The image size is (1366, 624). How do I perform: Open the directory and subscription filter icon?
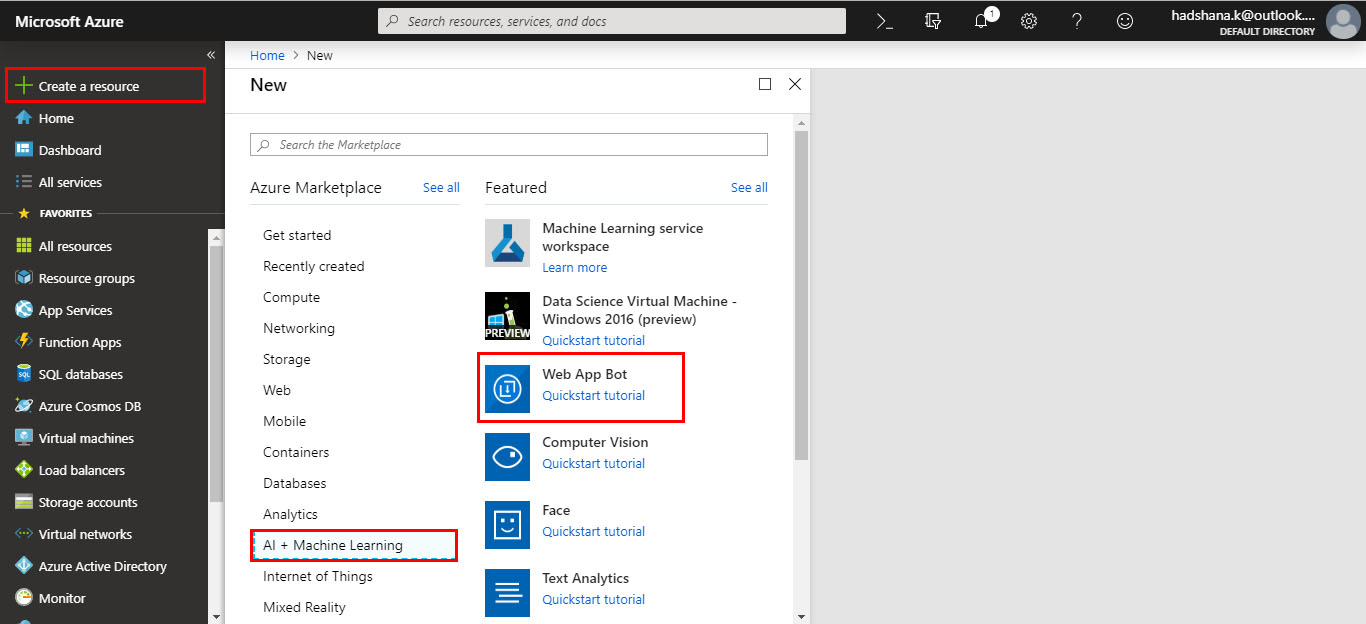933,21
